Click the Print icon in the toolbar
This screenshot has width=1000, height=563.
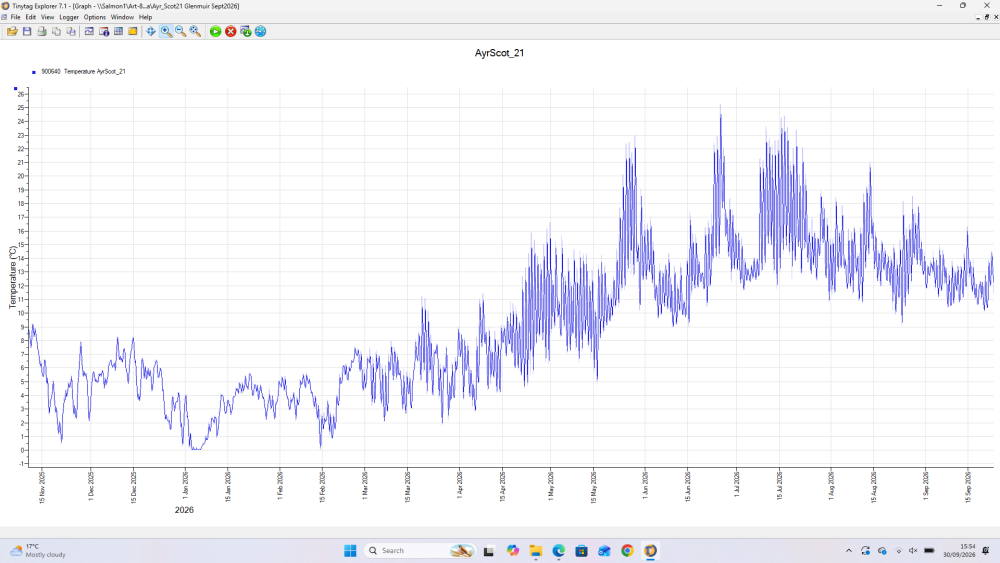click(x=41, y=31)
